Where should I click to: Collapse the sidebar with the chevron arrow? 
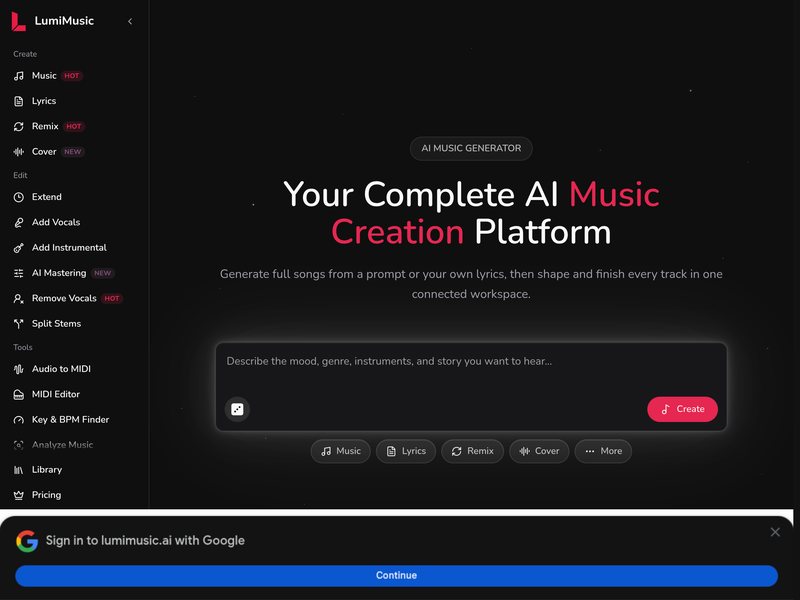(130, 21)
